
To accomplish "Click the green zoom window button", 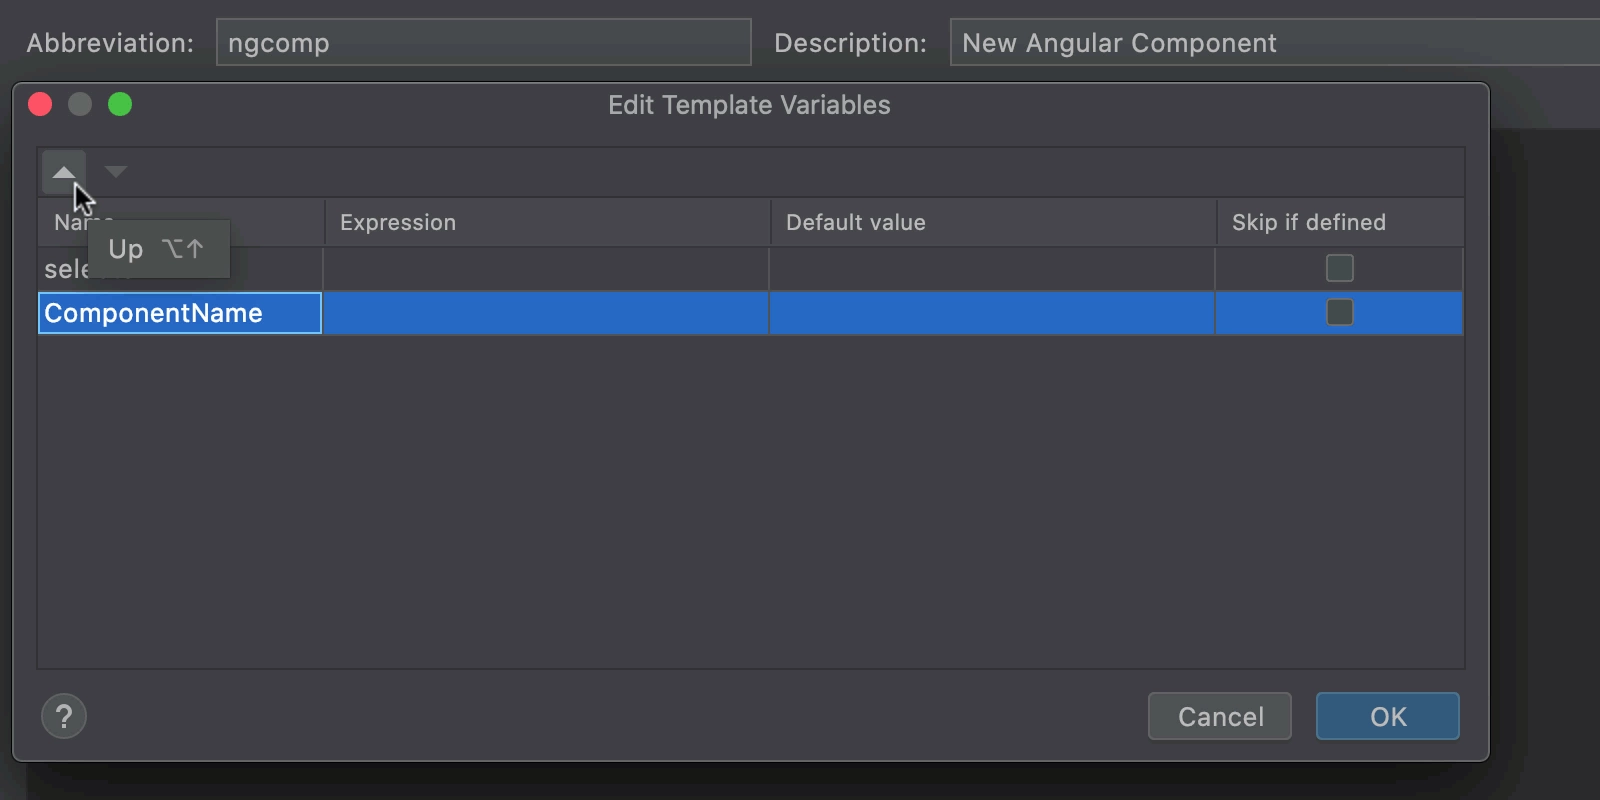I will coord(120,104).
